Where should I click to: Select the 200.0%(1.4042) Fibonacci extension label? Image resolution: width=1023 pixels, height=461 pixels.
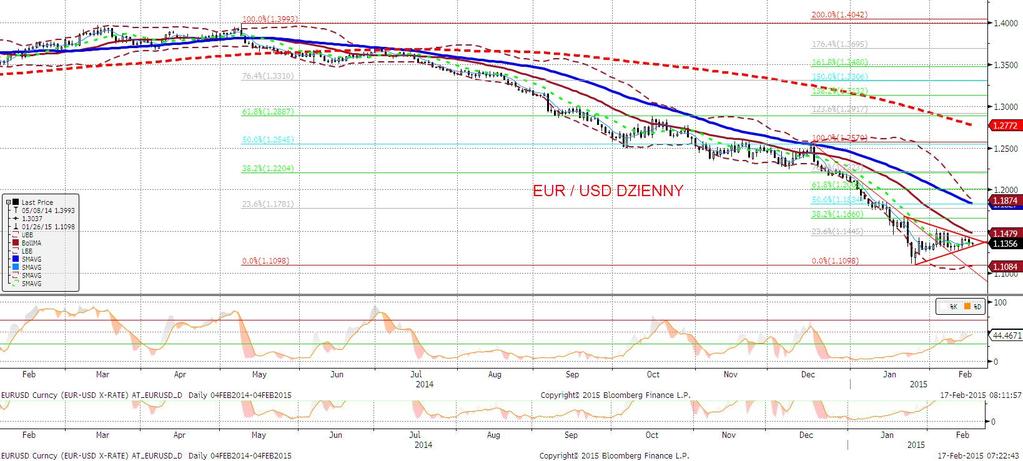(x=839, y=14)
